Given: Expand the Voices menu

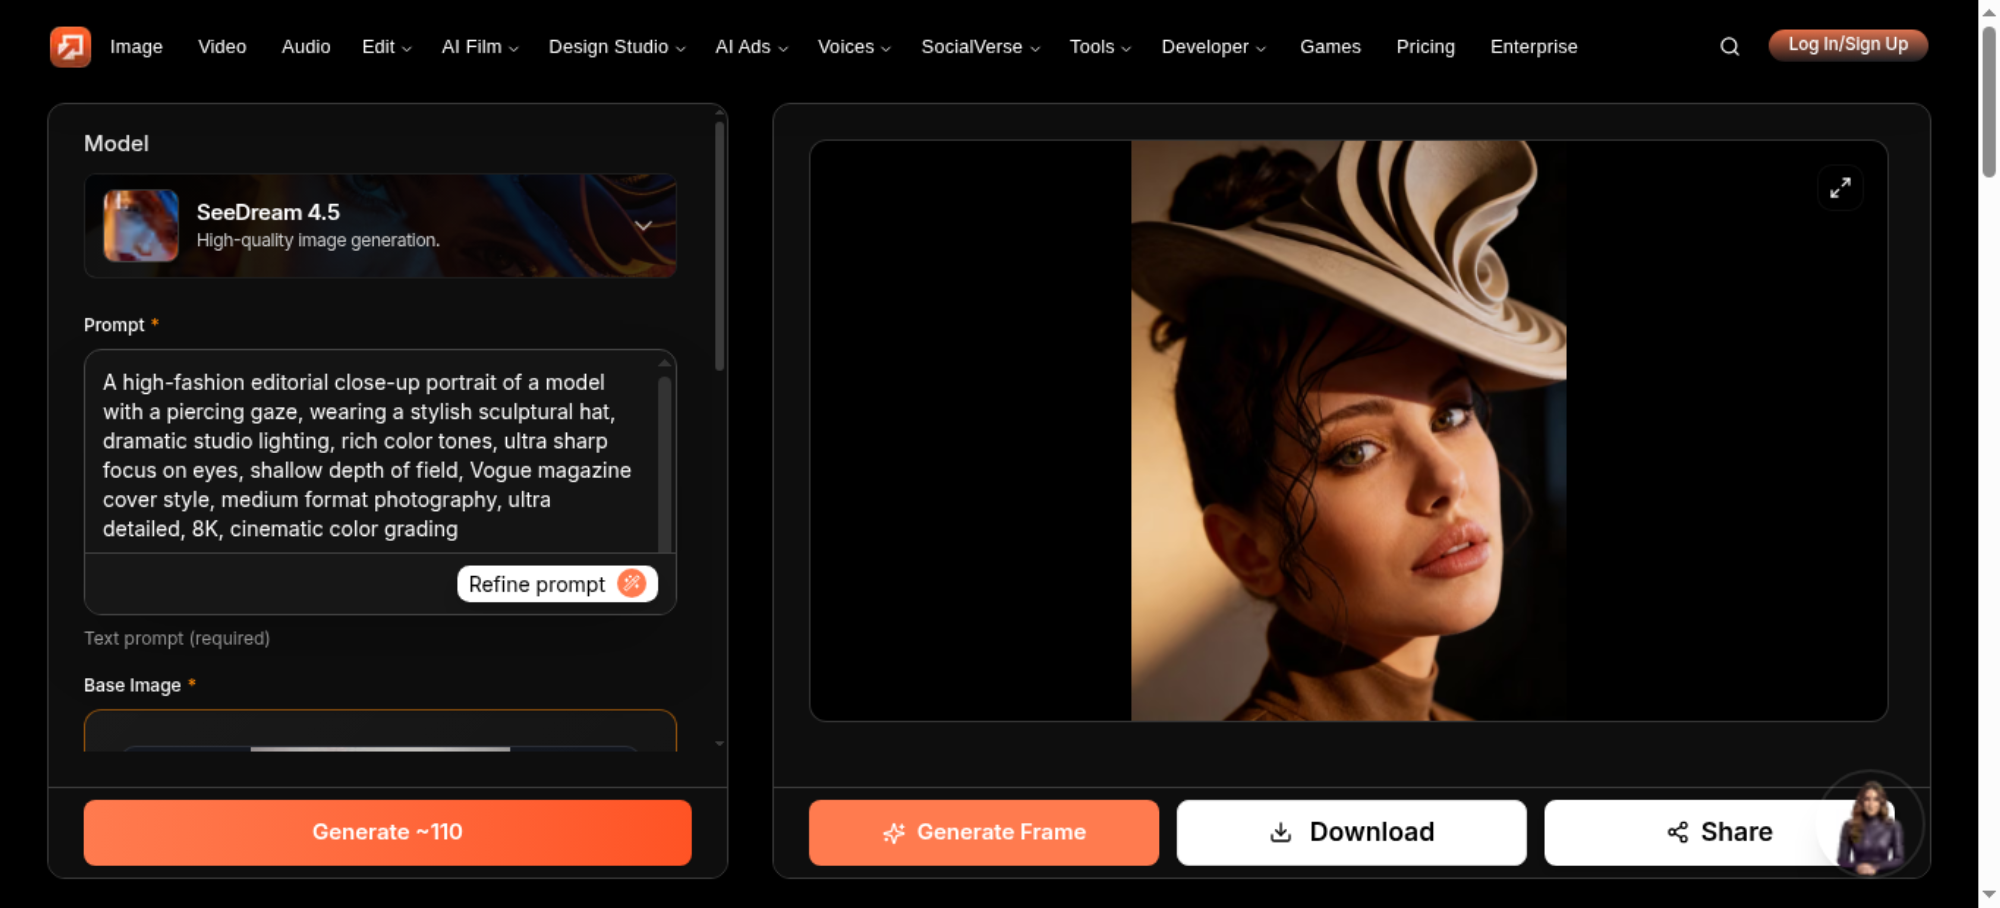Looking at the screenshot, I should tap(854, 46).
